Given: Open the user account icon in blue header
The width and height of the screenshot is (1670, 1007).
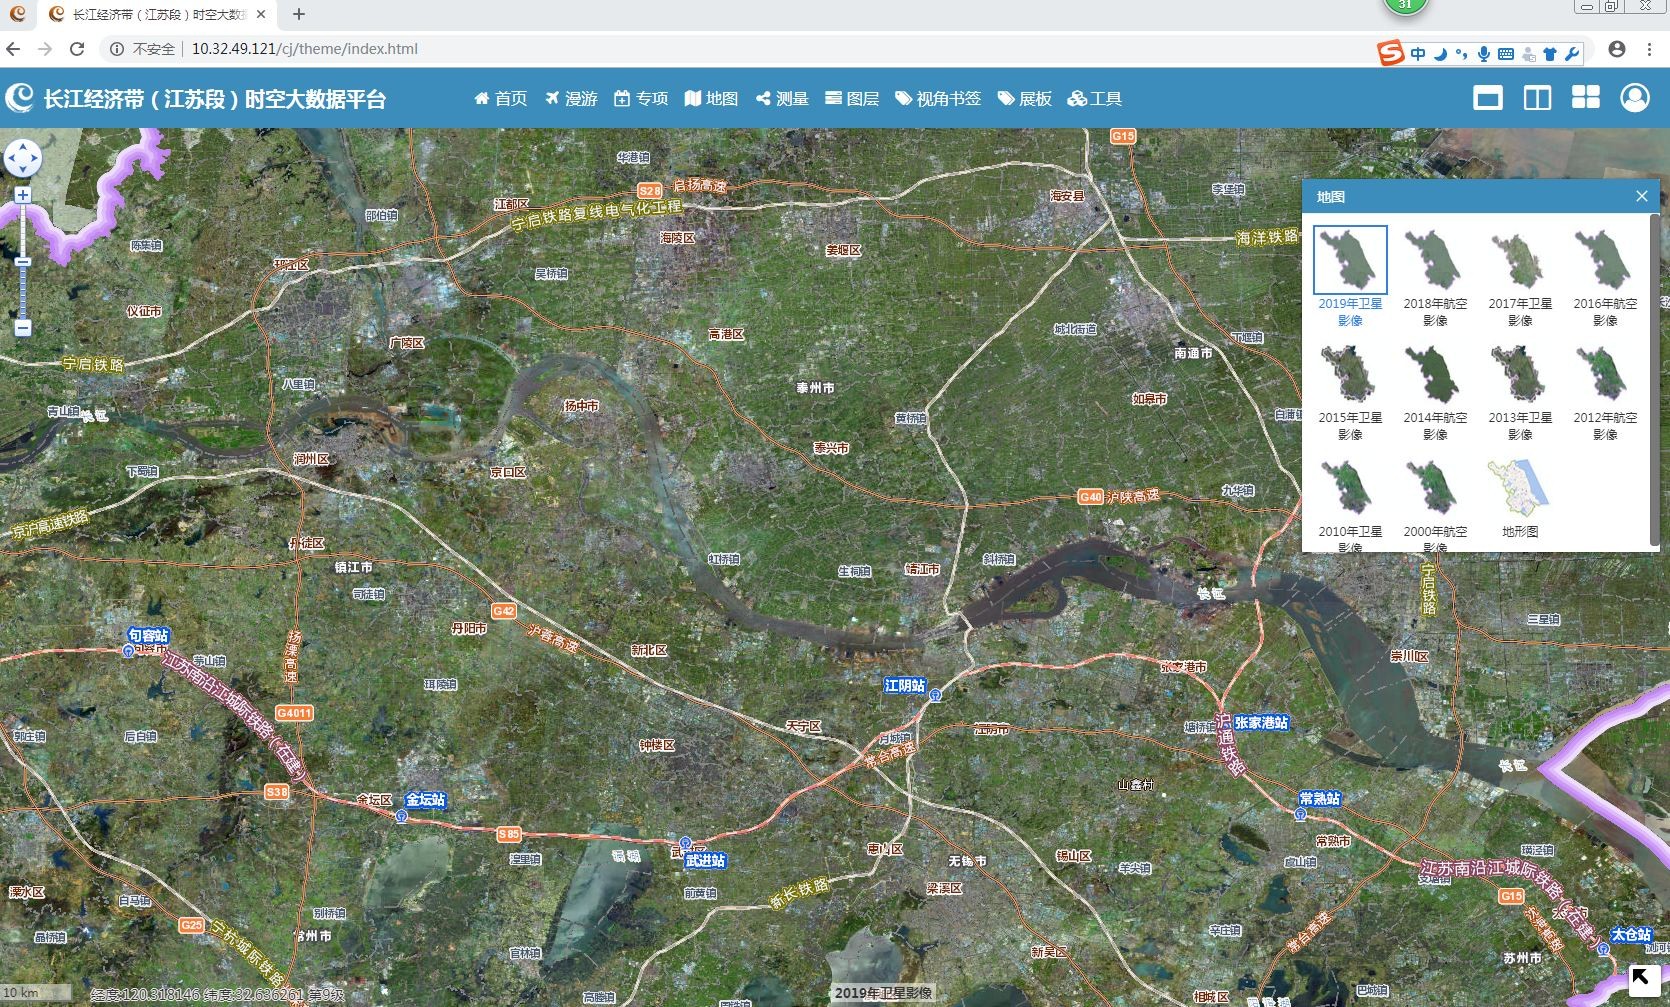Looking at the screenshot, I should click(1635, 98).
